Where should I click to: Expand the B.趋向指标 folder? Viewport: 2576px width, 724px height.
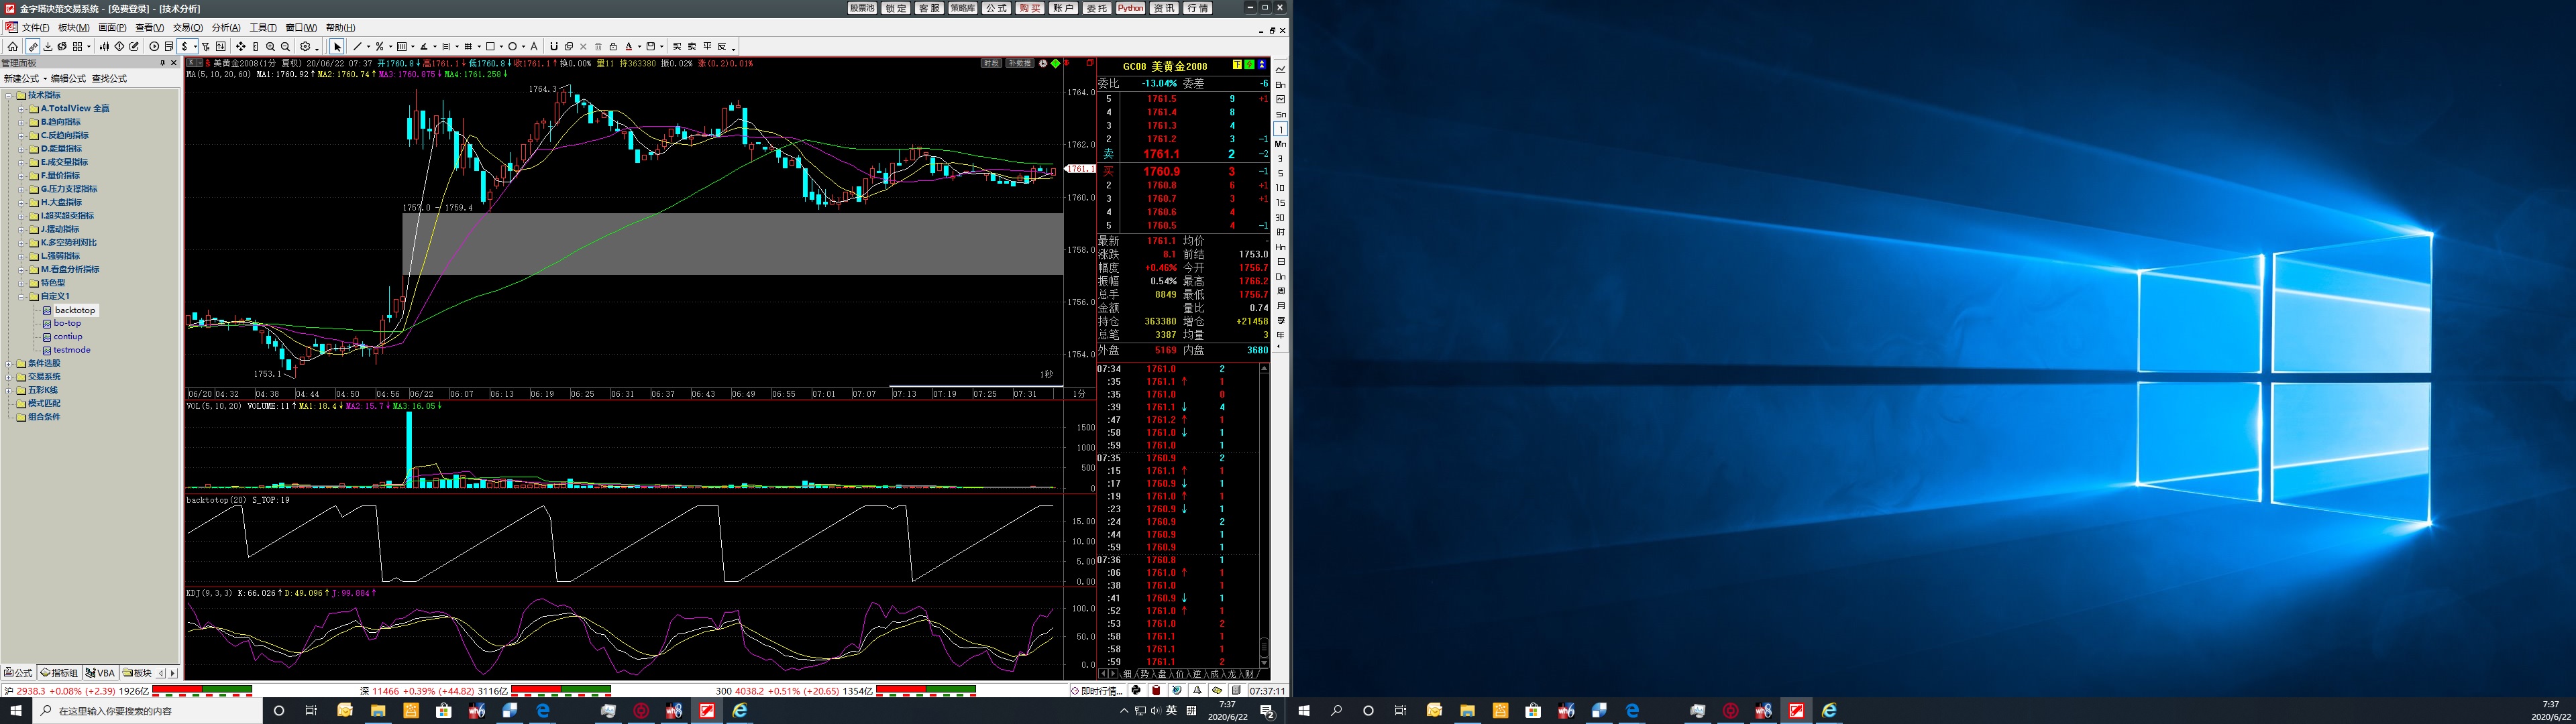tap(21, 122)
